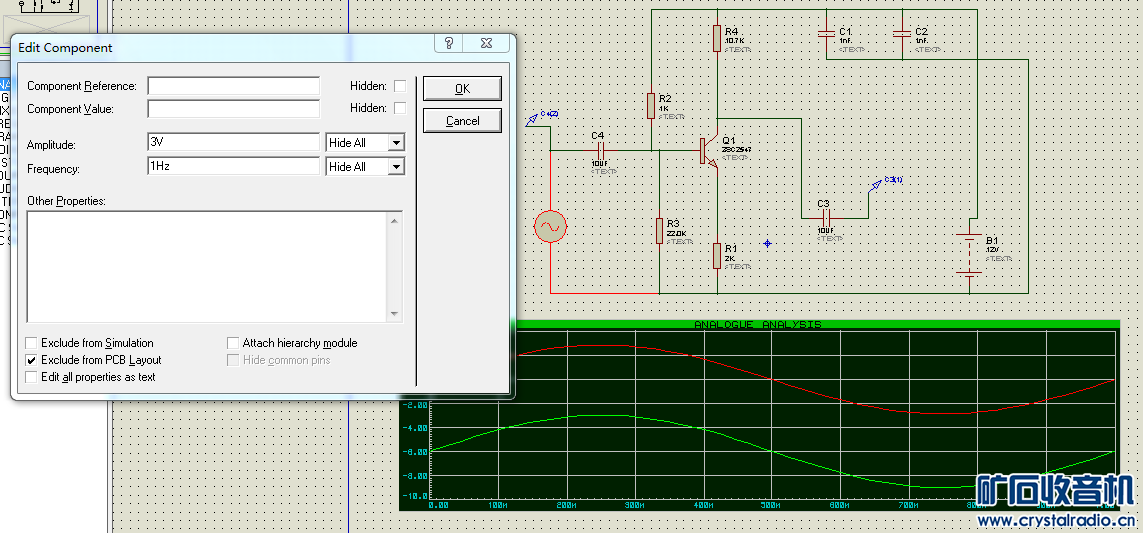This screenshot has height=533, width=1143.
Task: Select capacitor C1 symbol
Action: pyautogui.click(x=826, y=34)
